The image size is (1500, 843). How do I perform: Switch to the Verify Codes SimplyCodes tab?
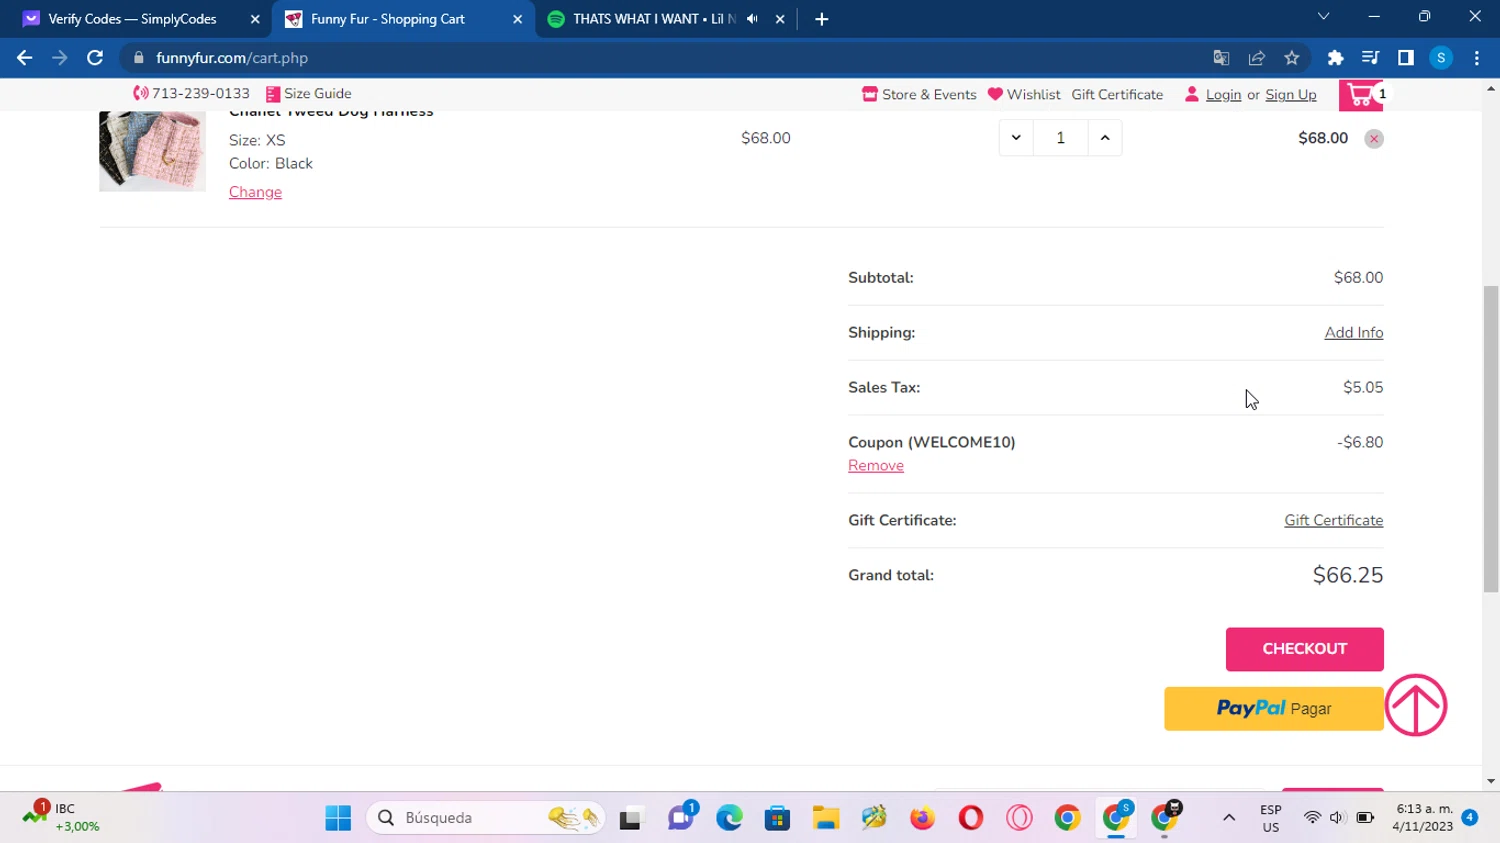click(132, 19)
